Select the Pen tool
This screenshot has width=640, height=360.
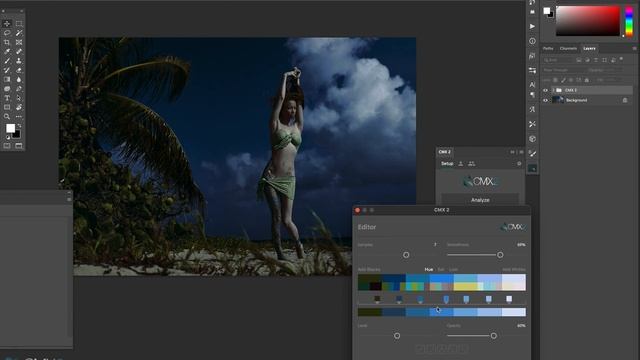pos(19,89)
